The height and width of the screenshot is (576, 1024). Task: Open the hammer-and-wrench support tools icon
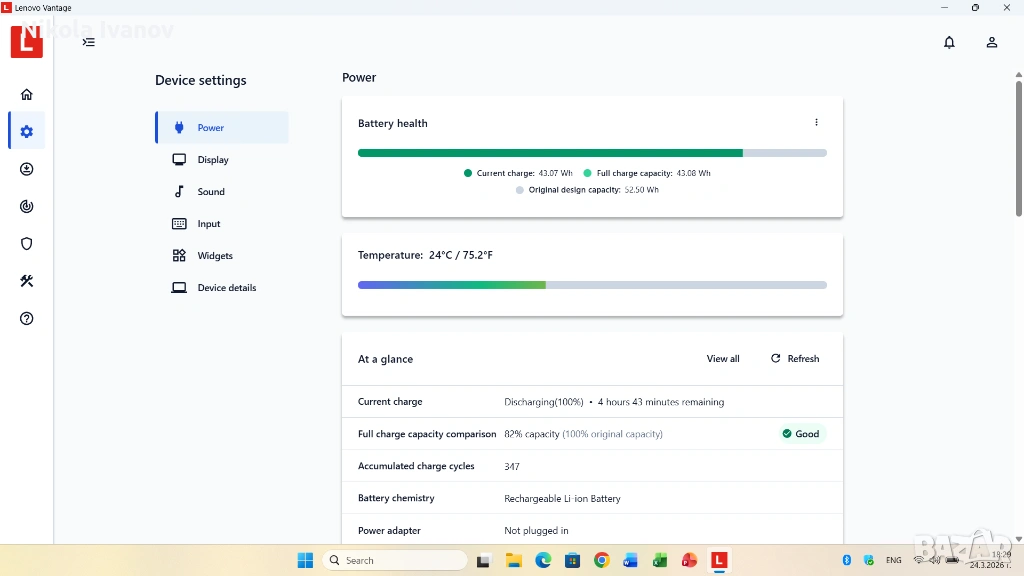tap(27, 282)
